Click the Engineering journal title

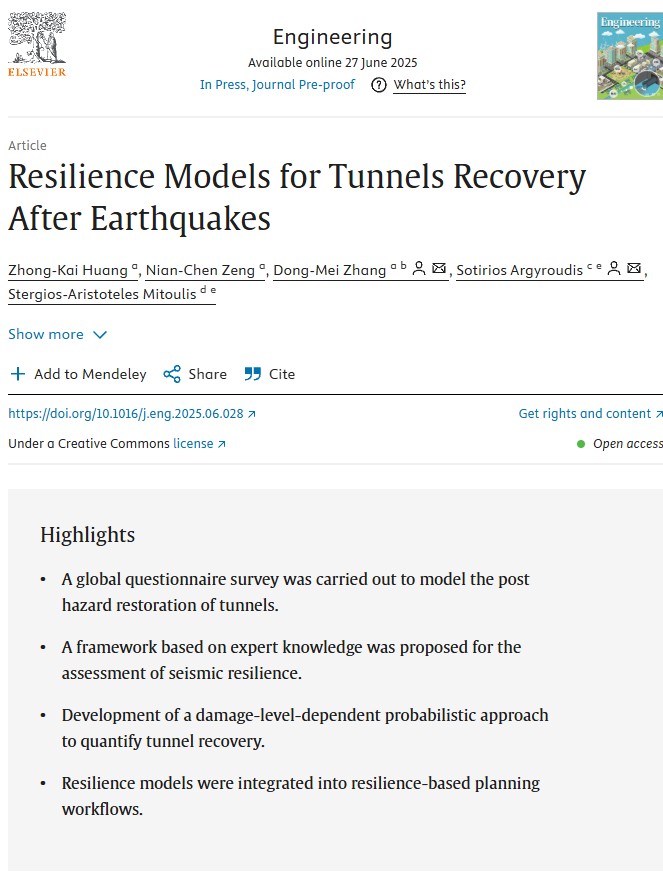pyautogui.click(x=333, y=38)
